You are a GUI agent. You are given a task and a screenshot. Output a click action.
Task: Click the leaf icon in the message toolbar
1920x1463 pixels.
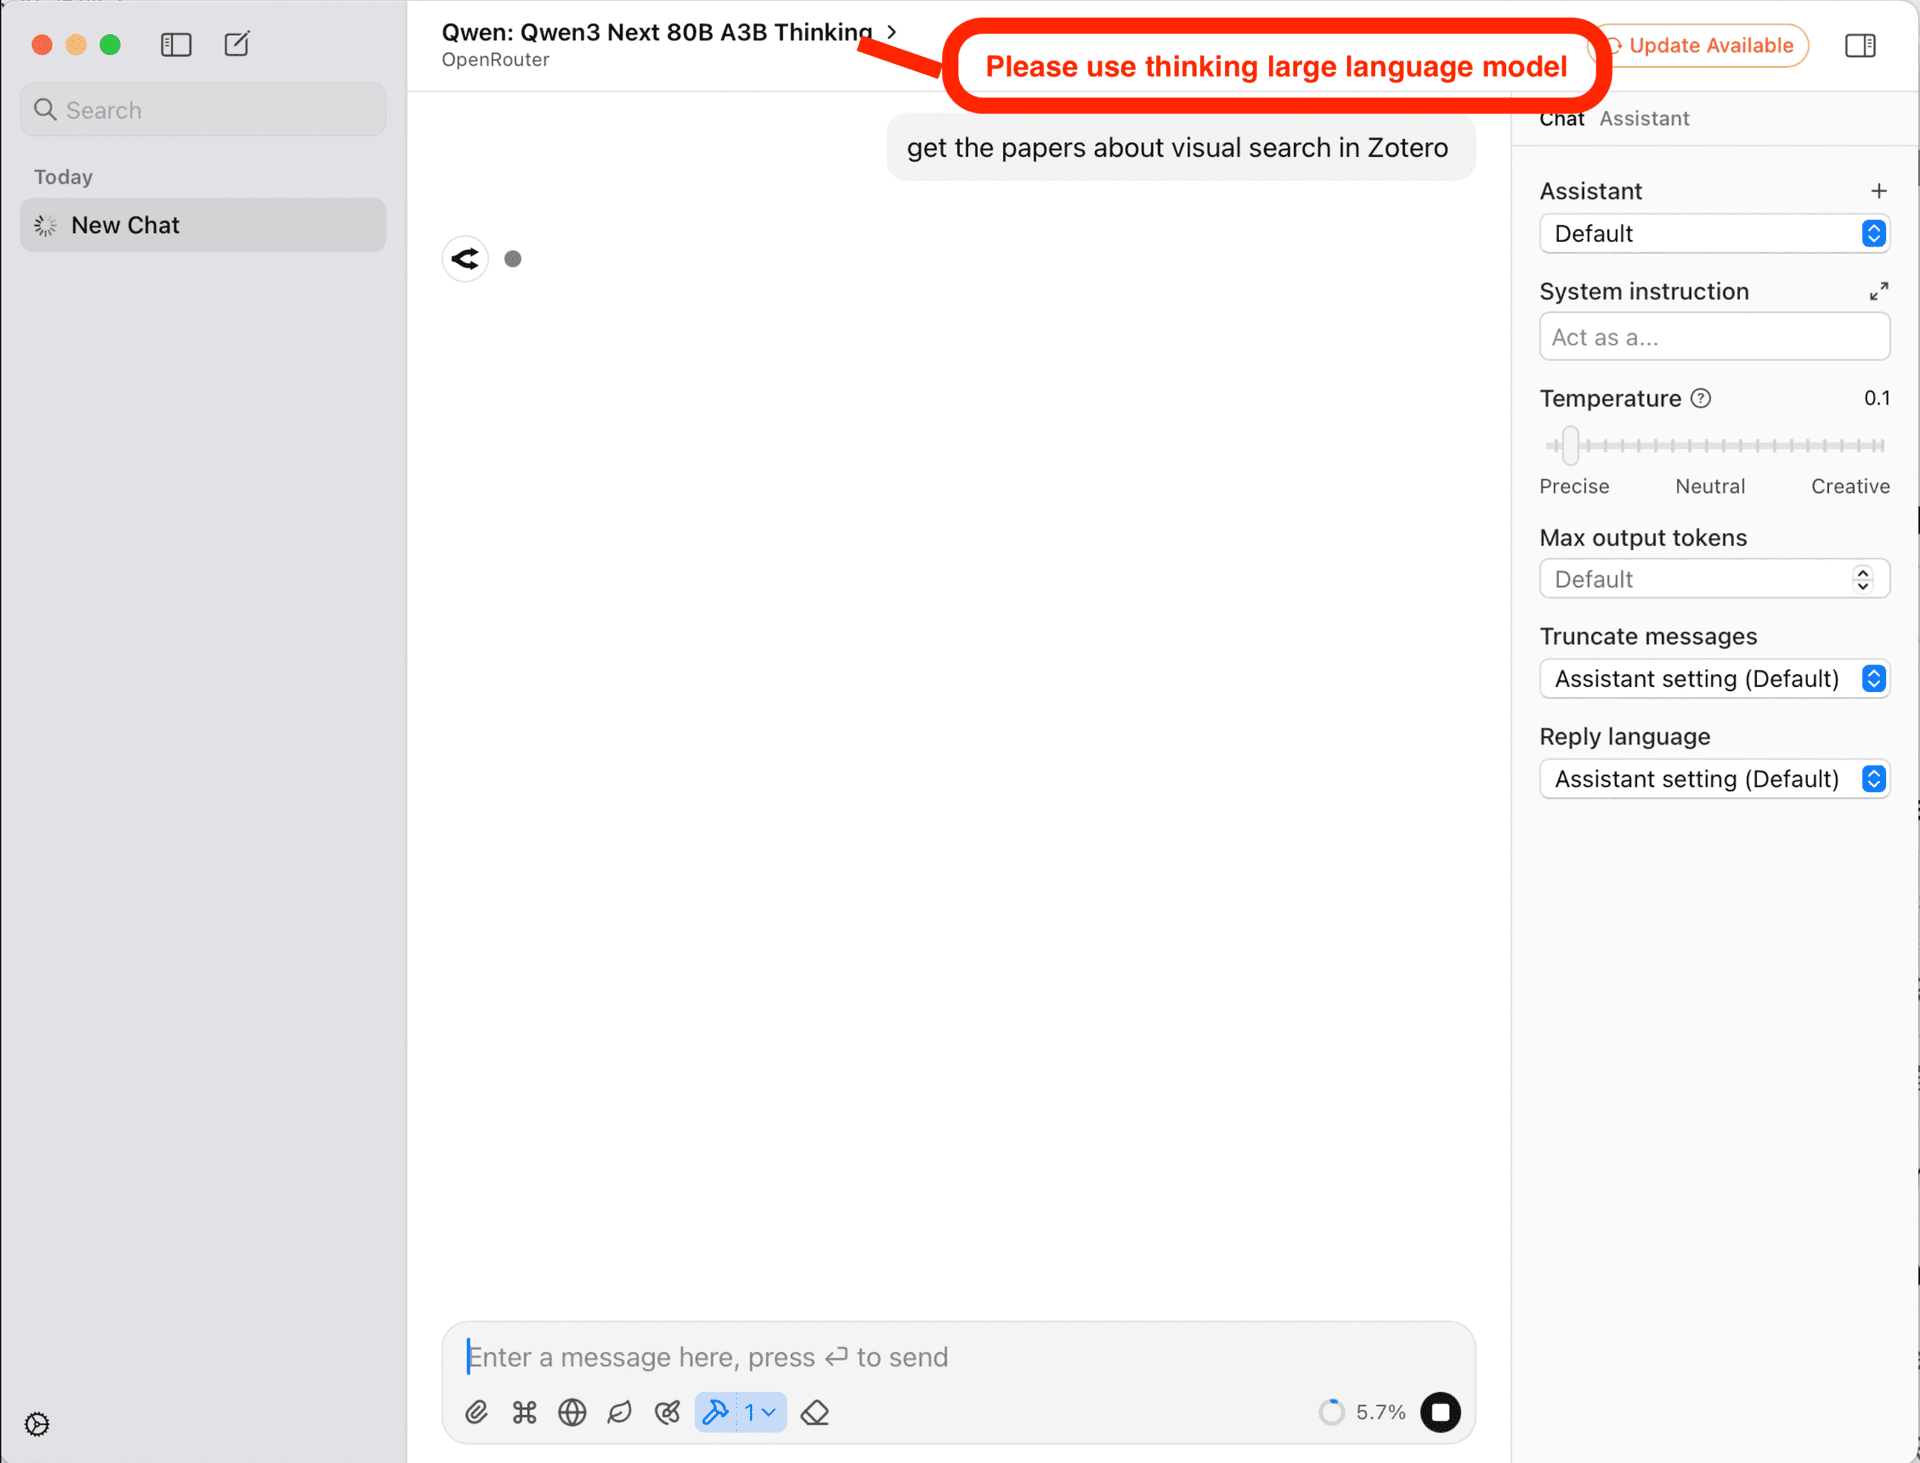pos(620,1412)
